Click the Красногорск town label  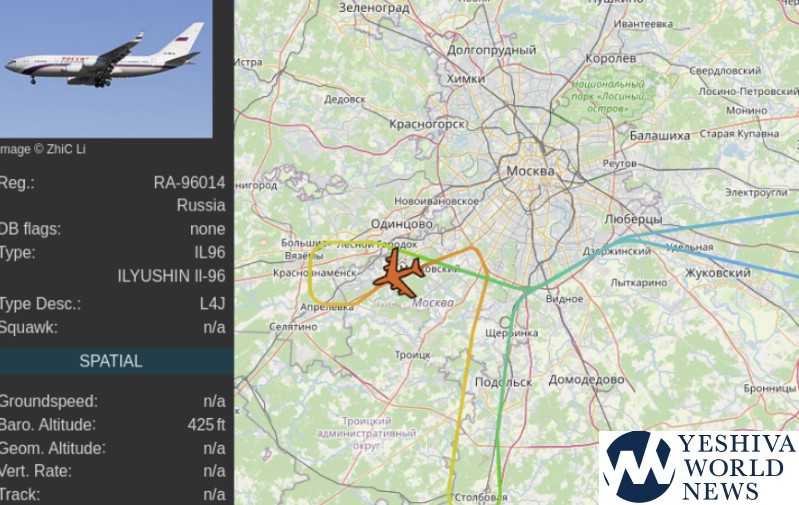(x=427, y=124)
